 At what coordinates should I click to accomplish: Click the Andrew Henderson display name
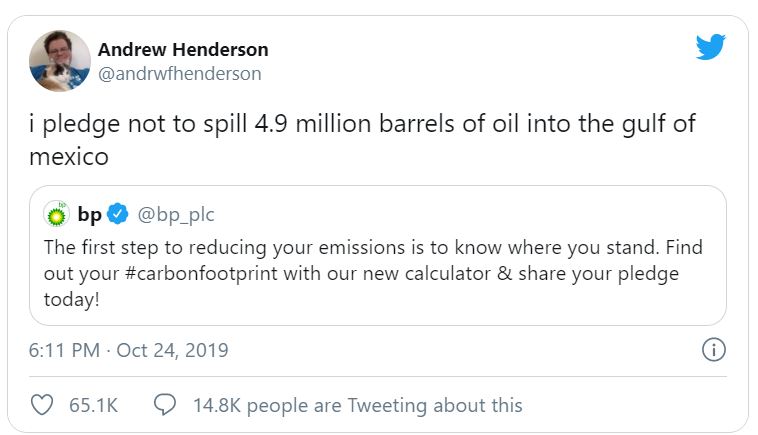[x=183, y=49]
